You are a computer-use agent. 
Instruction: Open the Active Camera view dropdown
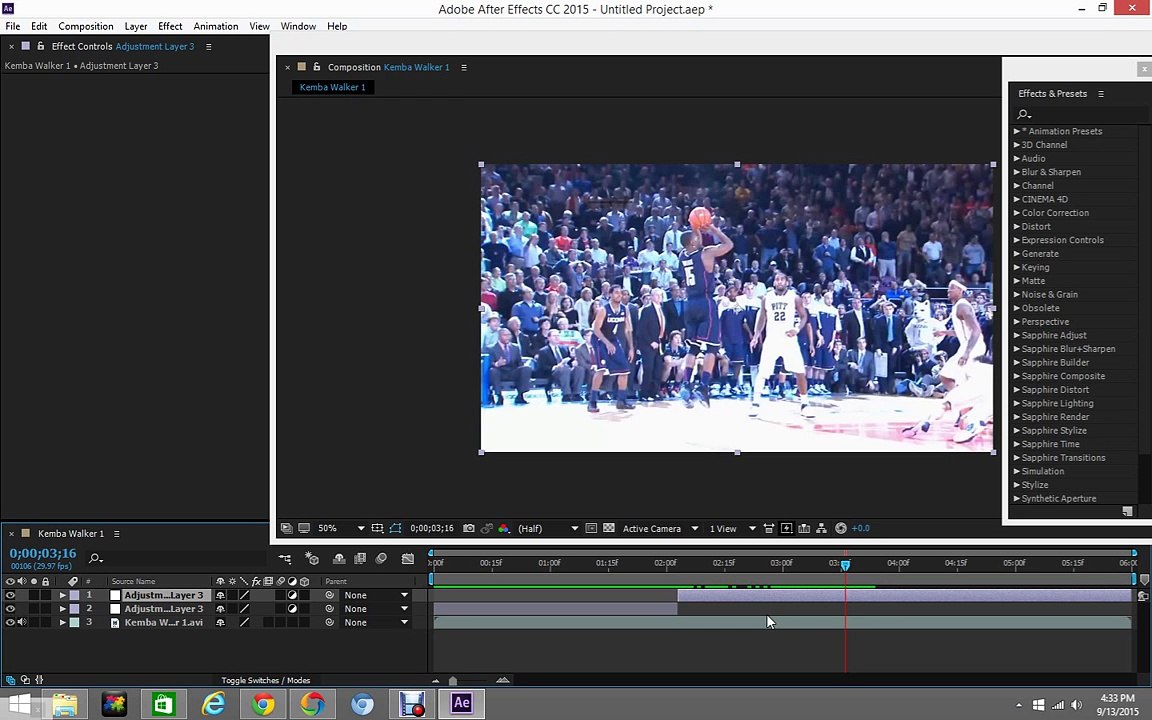coord(660,528)
